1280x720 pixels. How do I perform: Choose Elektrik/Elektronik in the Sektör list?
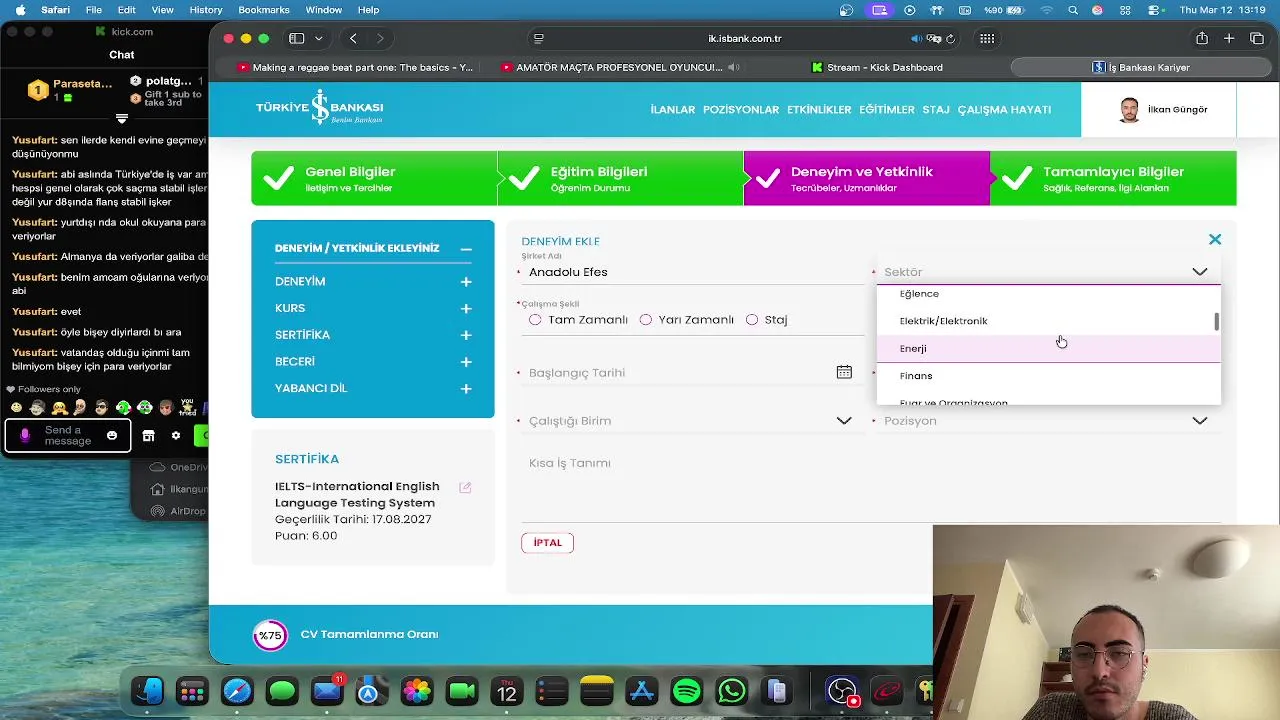coord(1048,321)
